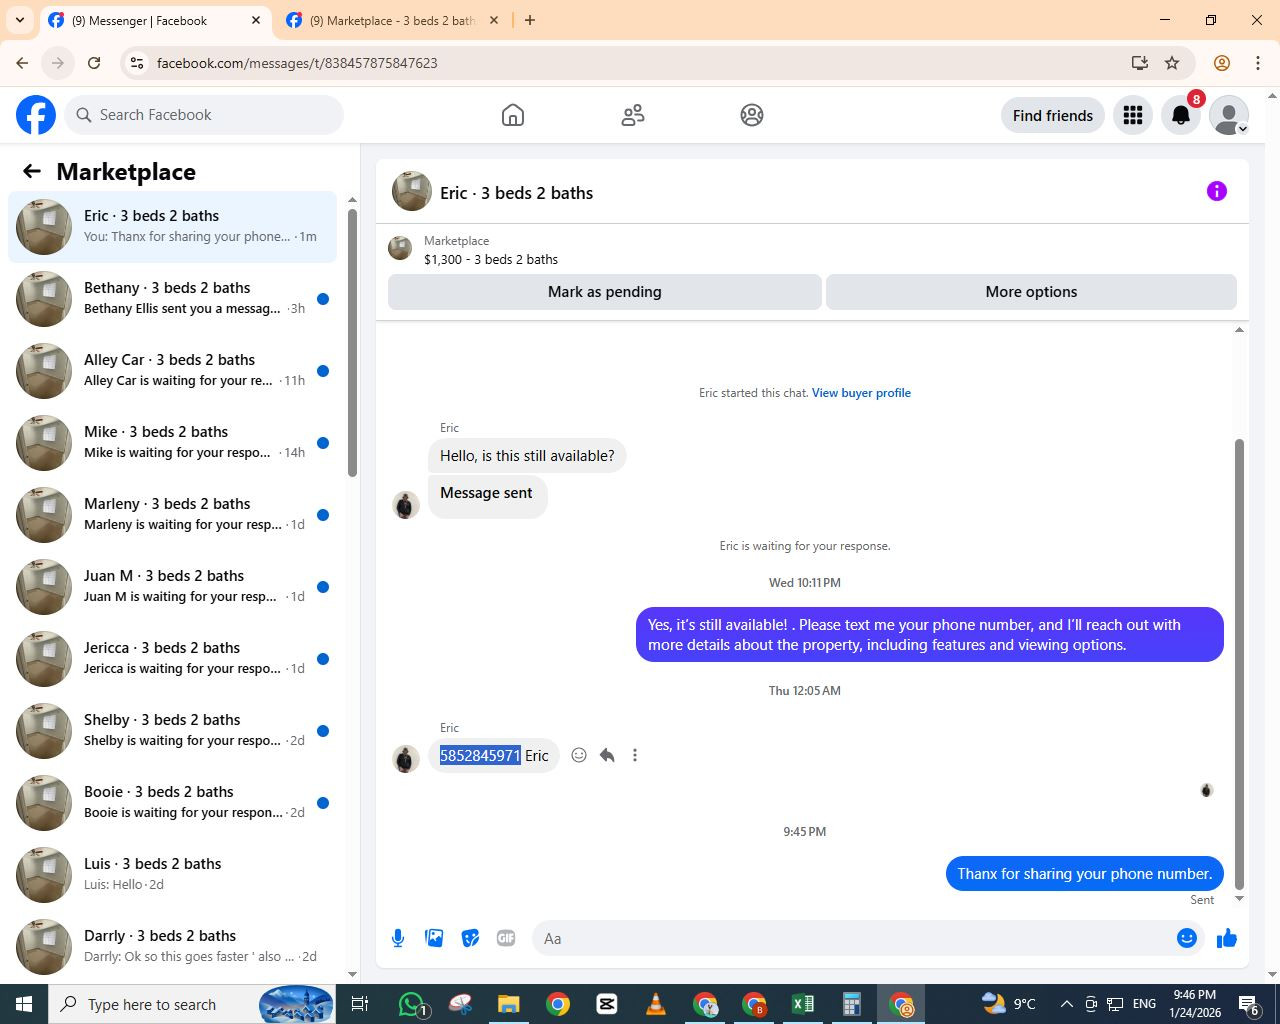Click the Thanx for sharing message bubble
The image size is (1280, 1024).
[x=1084, y=874]
